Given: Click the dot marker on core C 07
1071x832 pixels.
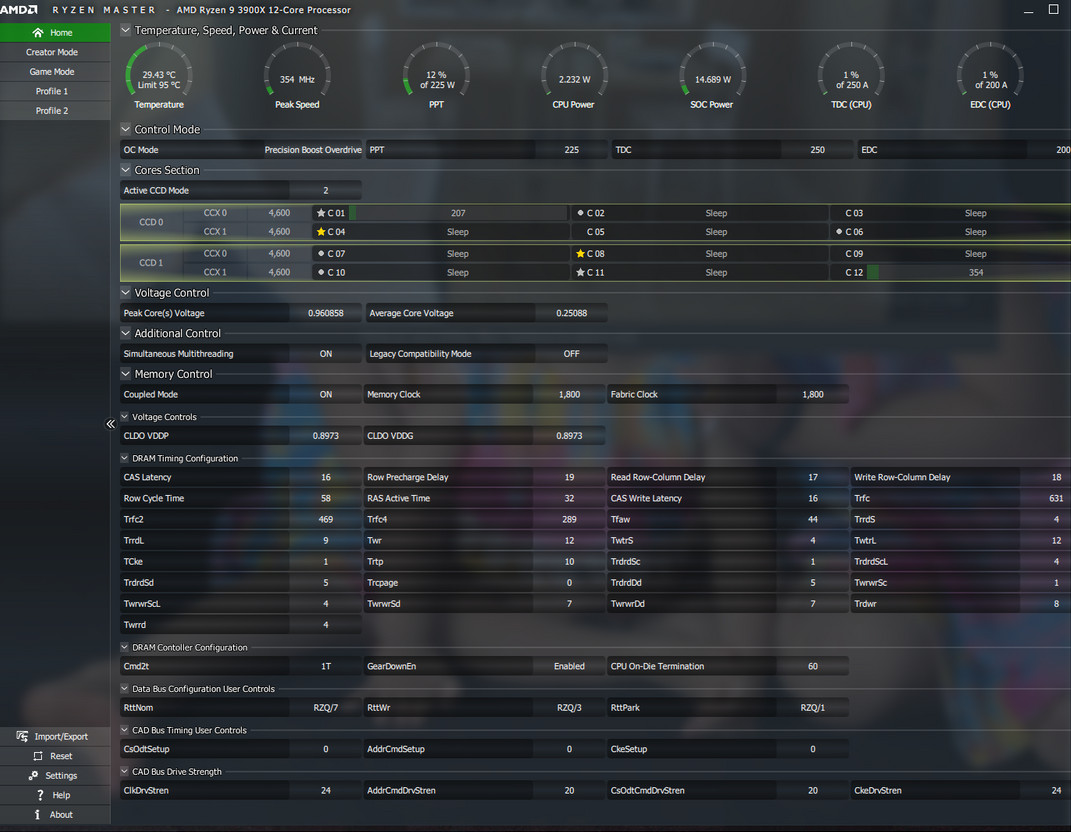Looking at the screenshot, I should [x=321, y=253].
